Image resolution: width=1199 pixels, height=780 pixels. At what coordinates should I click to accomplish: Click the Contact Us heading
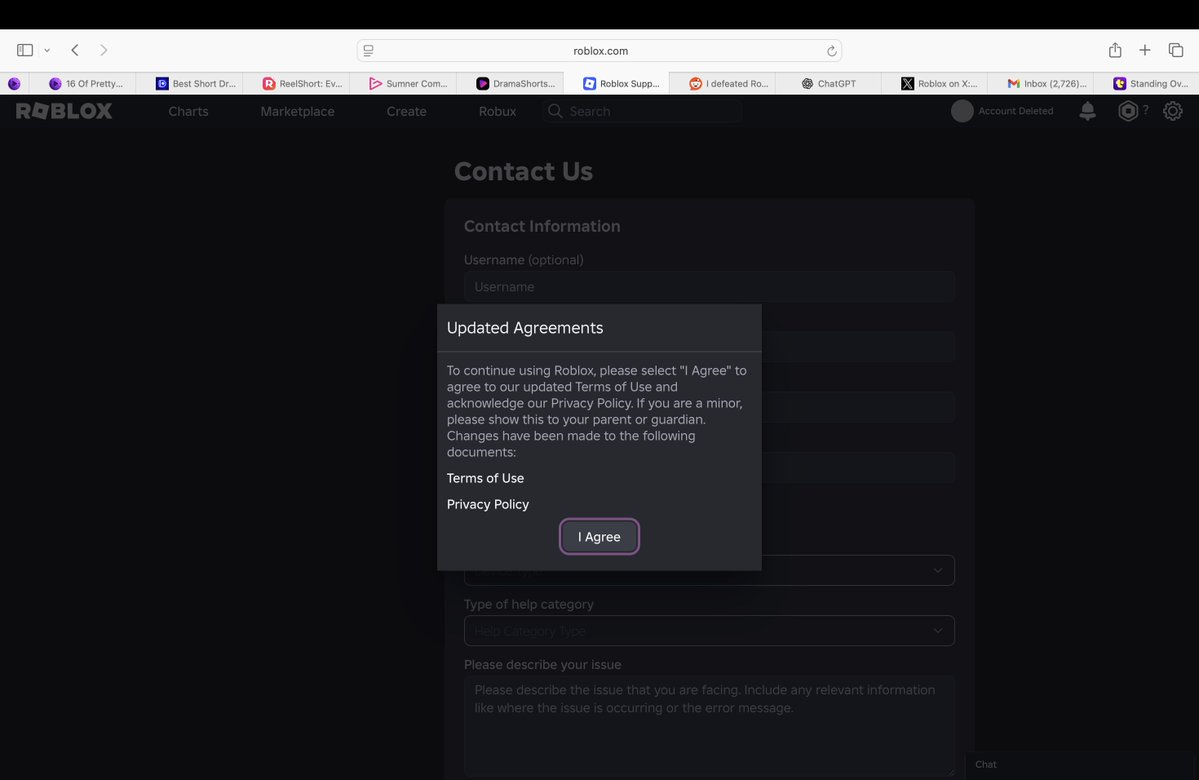[523, 171]
